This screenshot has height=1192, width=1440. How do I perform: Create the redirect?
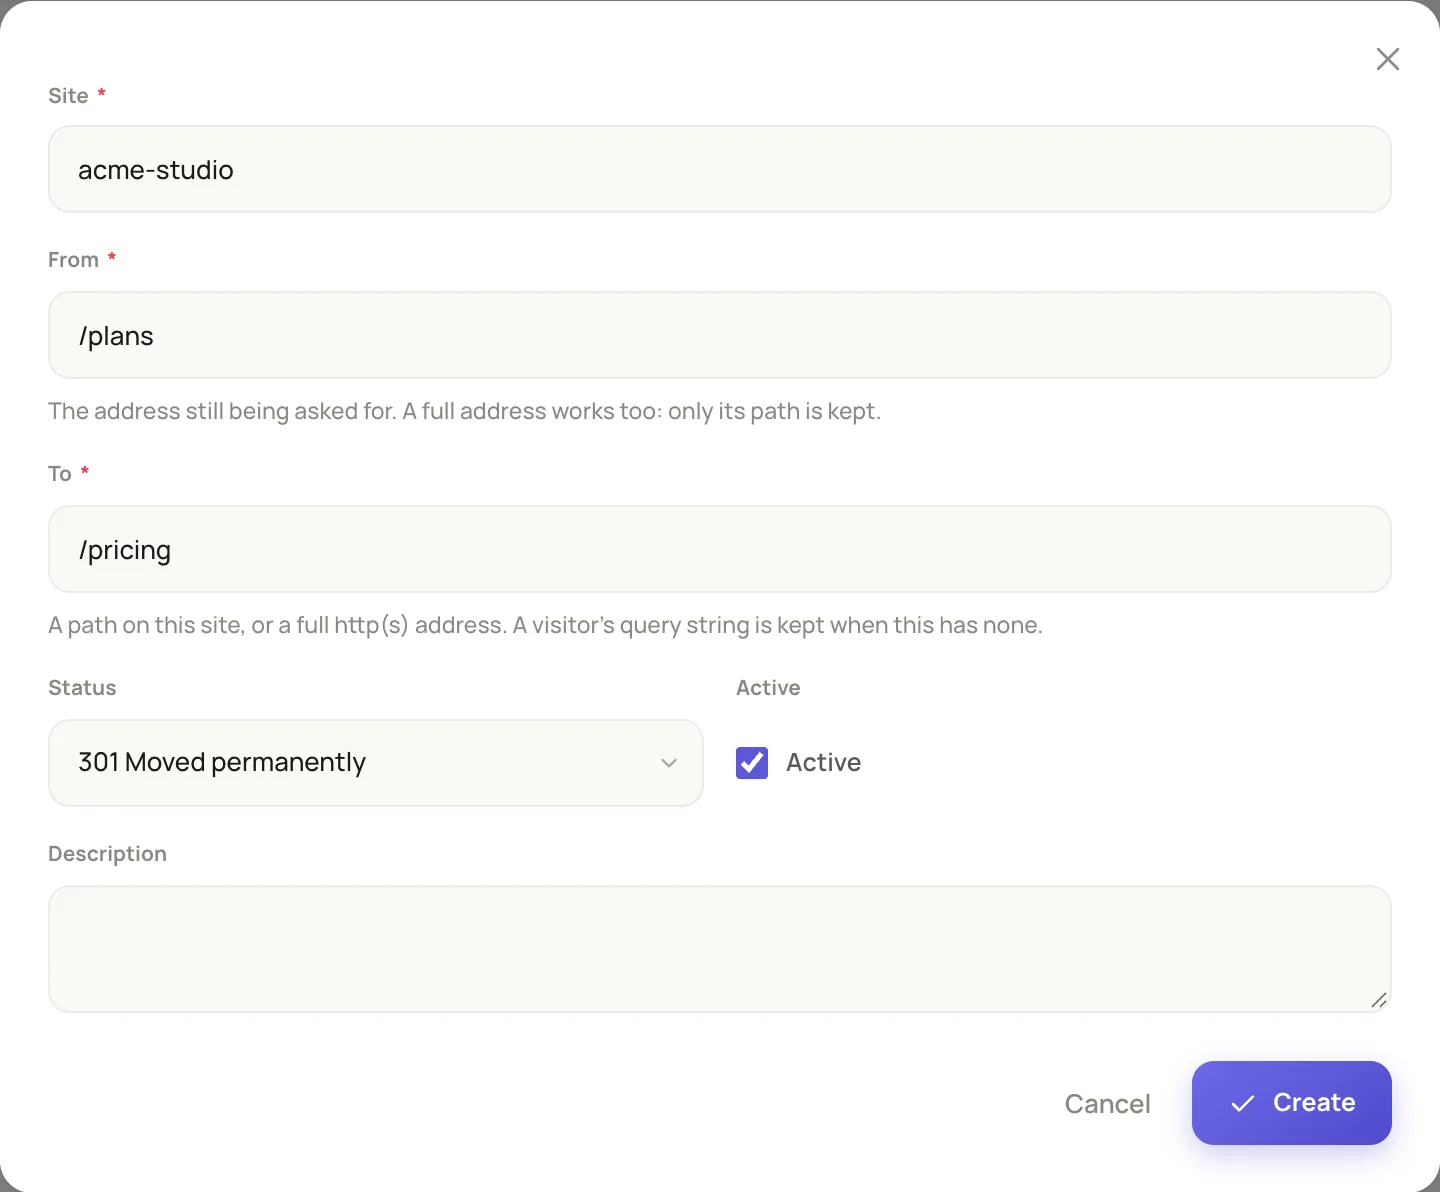[1292, 1103]
